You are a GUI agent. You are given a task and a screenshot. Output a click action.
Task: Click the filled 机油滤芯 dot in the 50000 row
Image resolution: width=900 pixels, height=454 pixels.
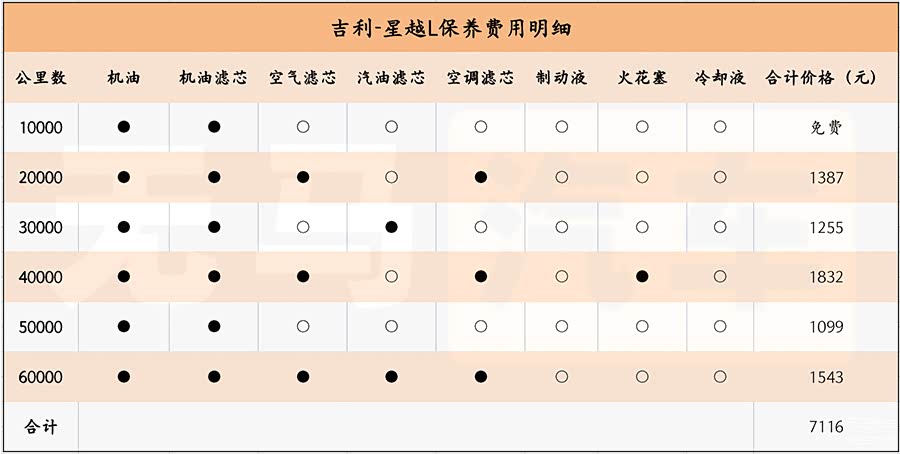(x=214, y=327)
